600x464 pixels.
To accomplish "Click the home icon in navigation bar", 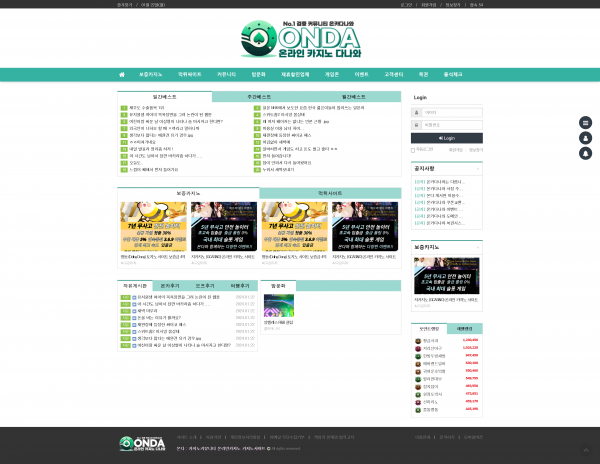I will point(122,74).
